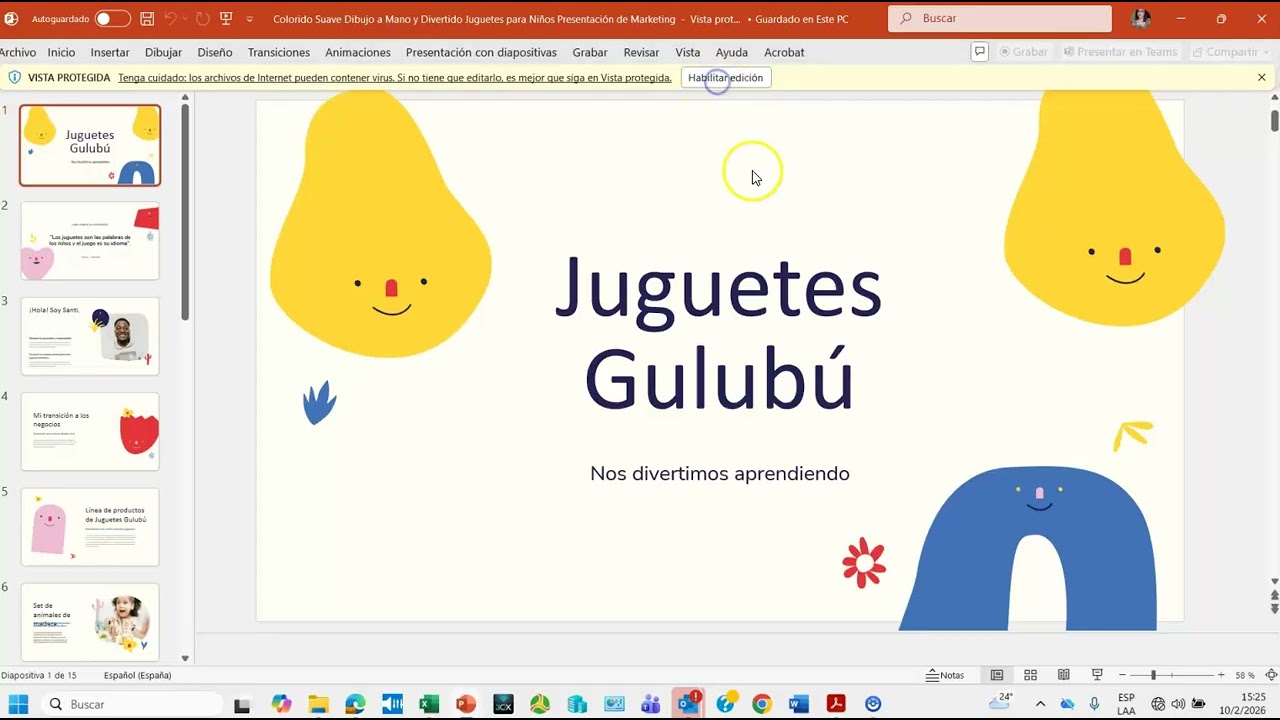The height and width of the screenshot is (720, 1280).
Task: Click the Next Slide double-arrow button
Action: (x=1274, y=609)
